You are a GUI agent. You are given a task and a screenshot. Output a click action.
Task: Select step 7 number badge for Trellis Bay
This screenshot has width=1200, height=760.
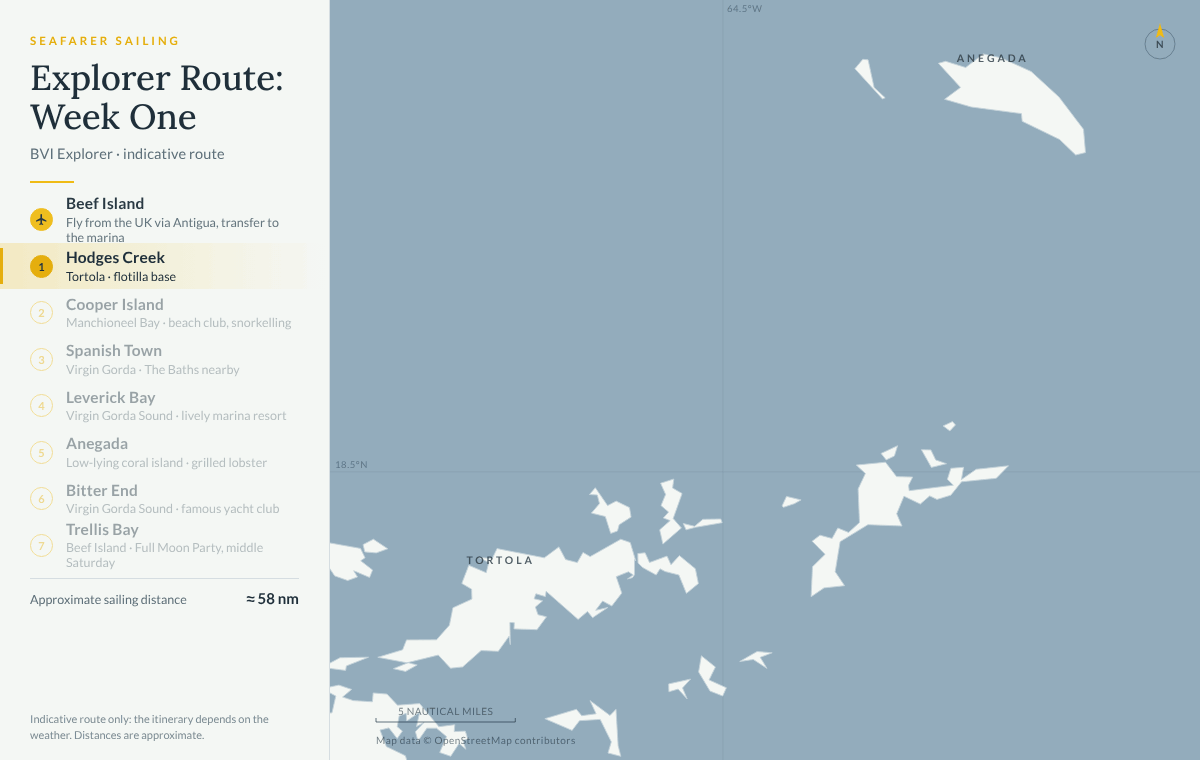(x=41, y=545)
